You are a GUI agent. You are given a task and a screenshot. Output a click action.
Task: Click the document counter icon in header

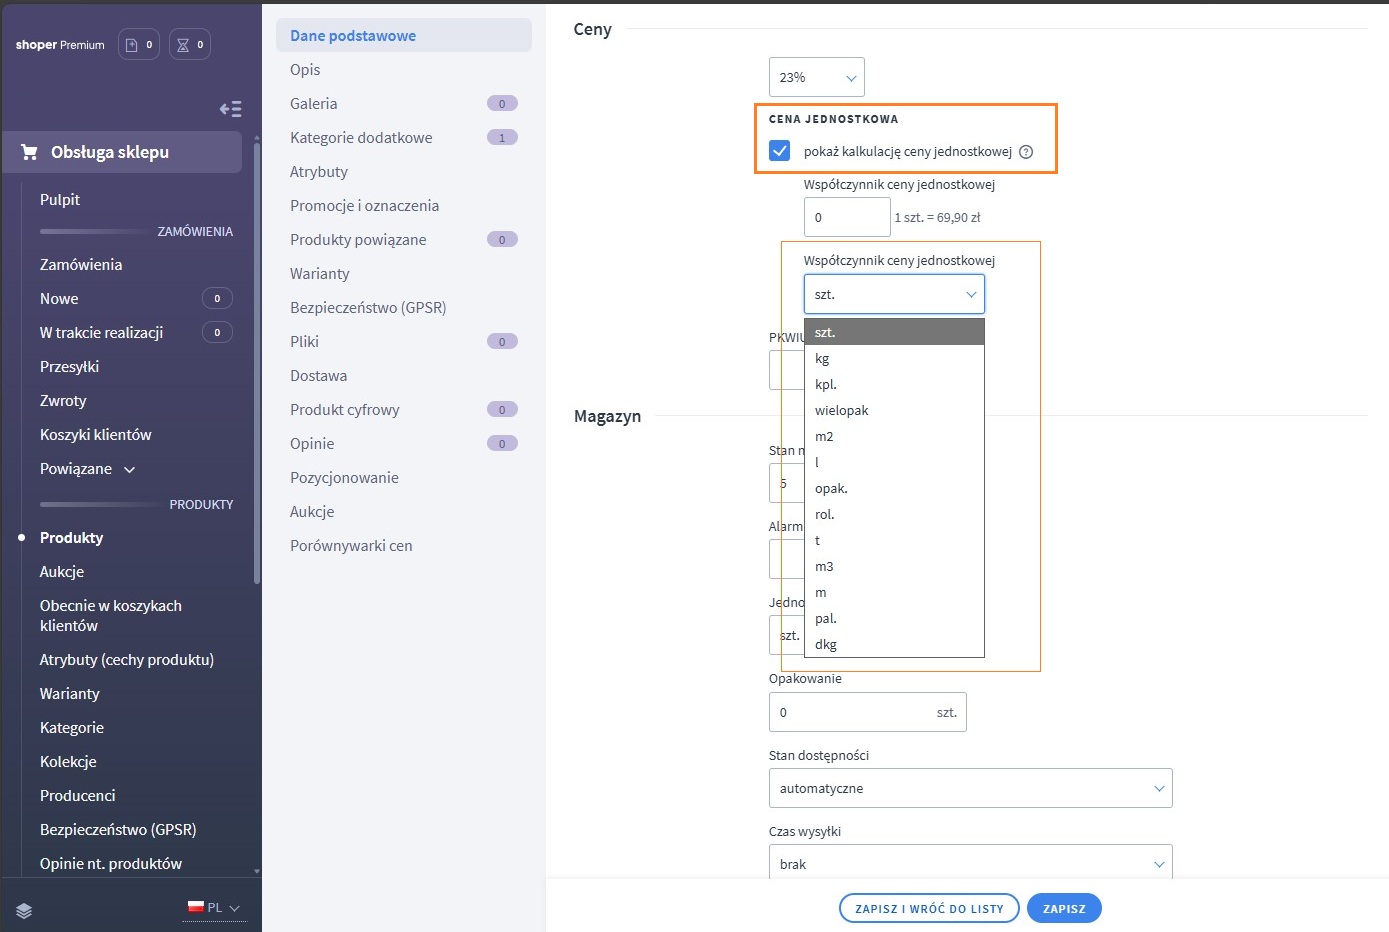tap(132, 45)
